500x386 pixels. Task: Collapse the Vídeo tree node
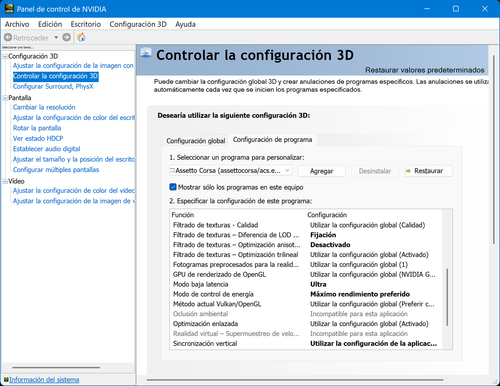[x=5, y=181]
